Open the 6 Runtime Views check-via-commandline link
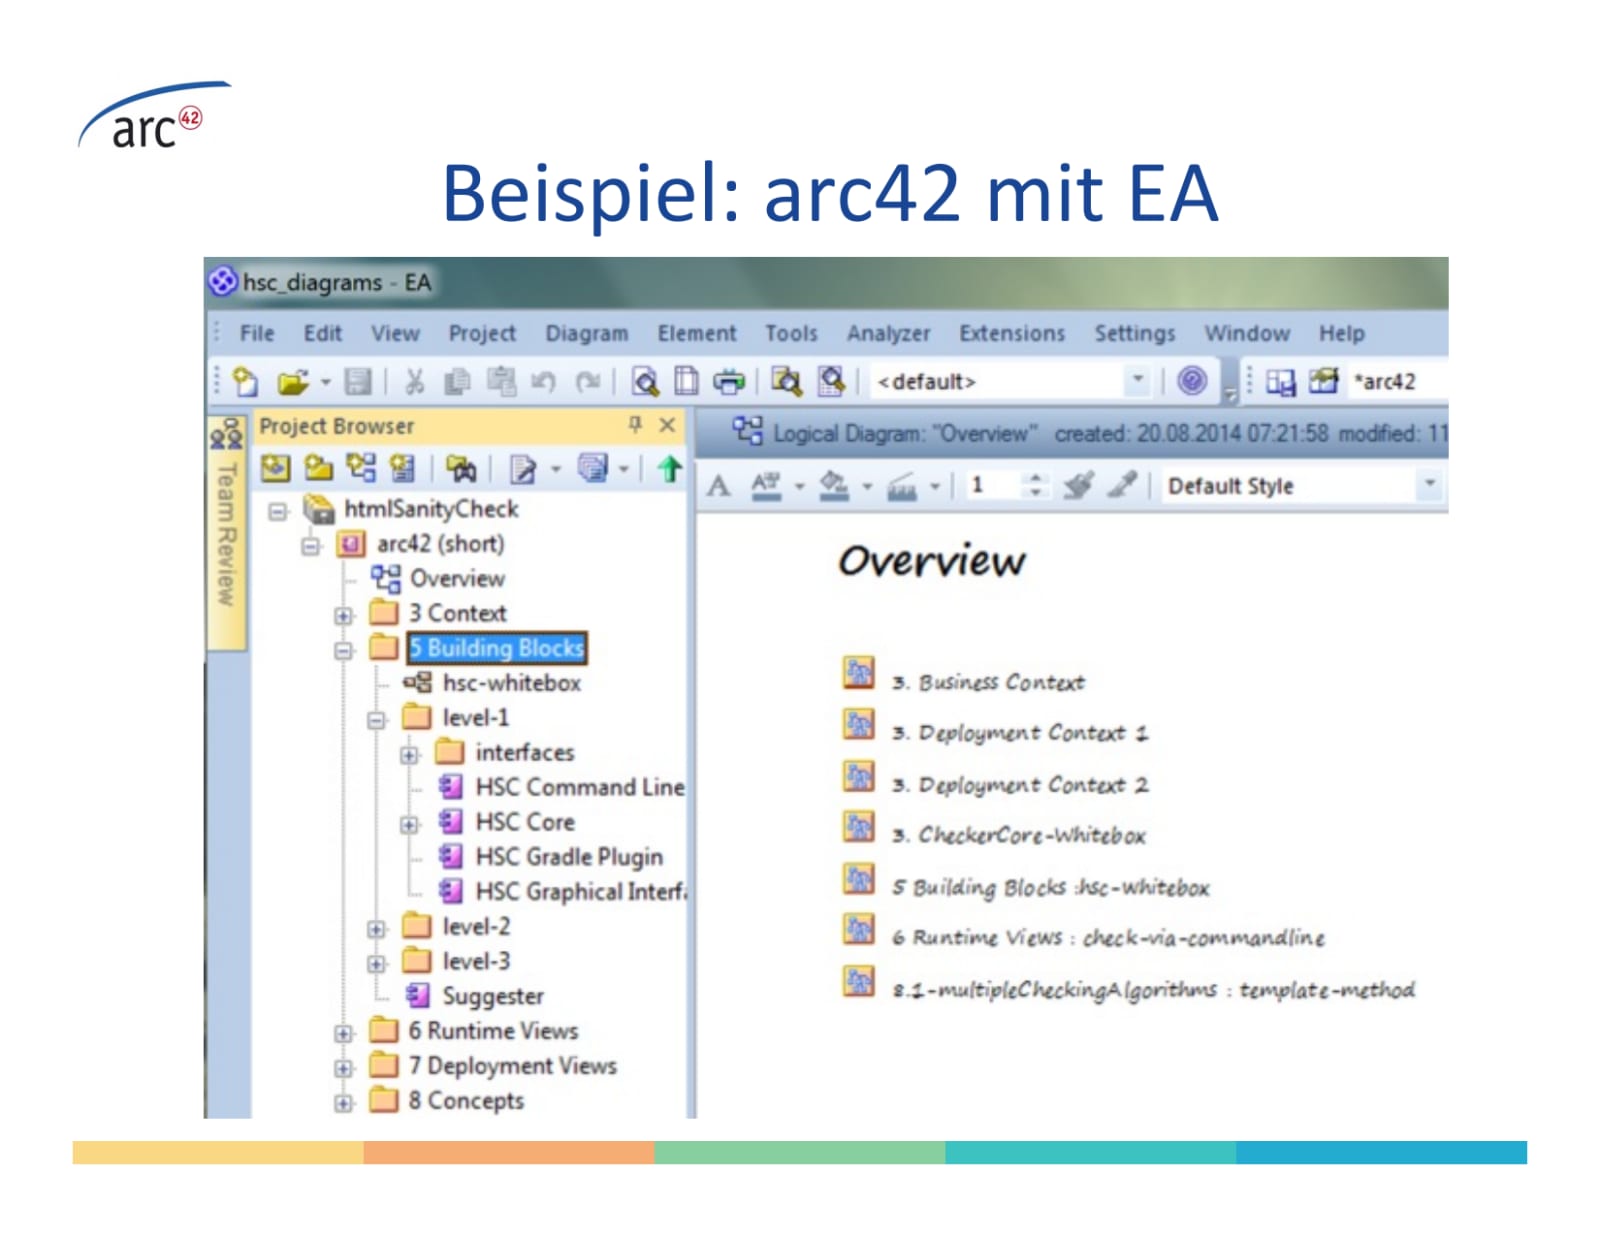Viewport: 1600px width, 1236px height. pos(1108,937)
